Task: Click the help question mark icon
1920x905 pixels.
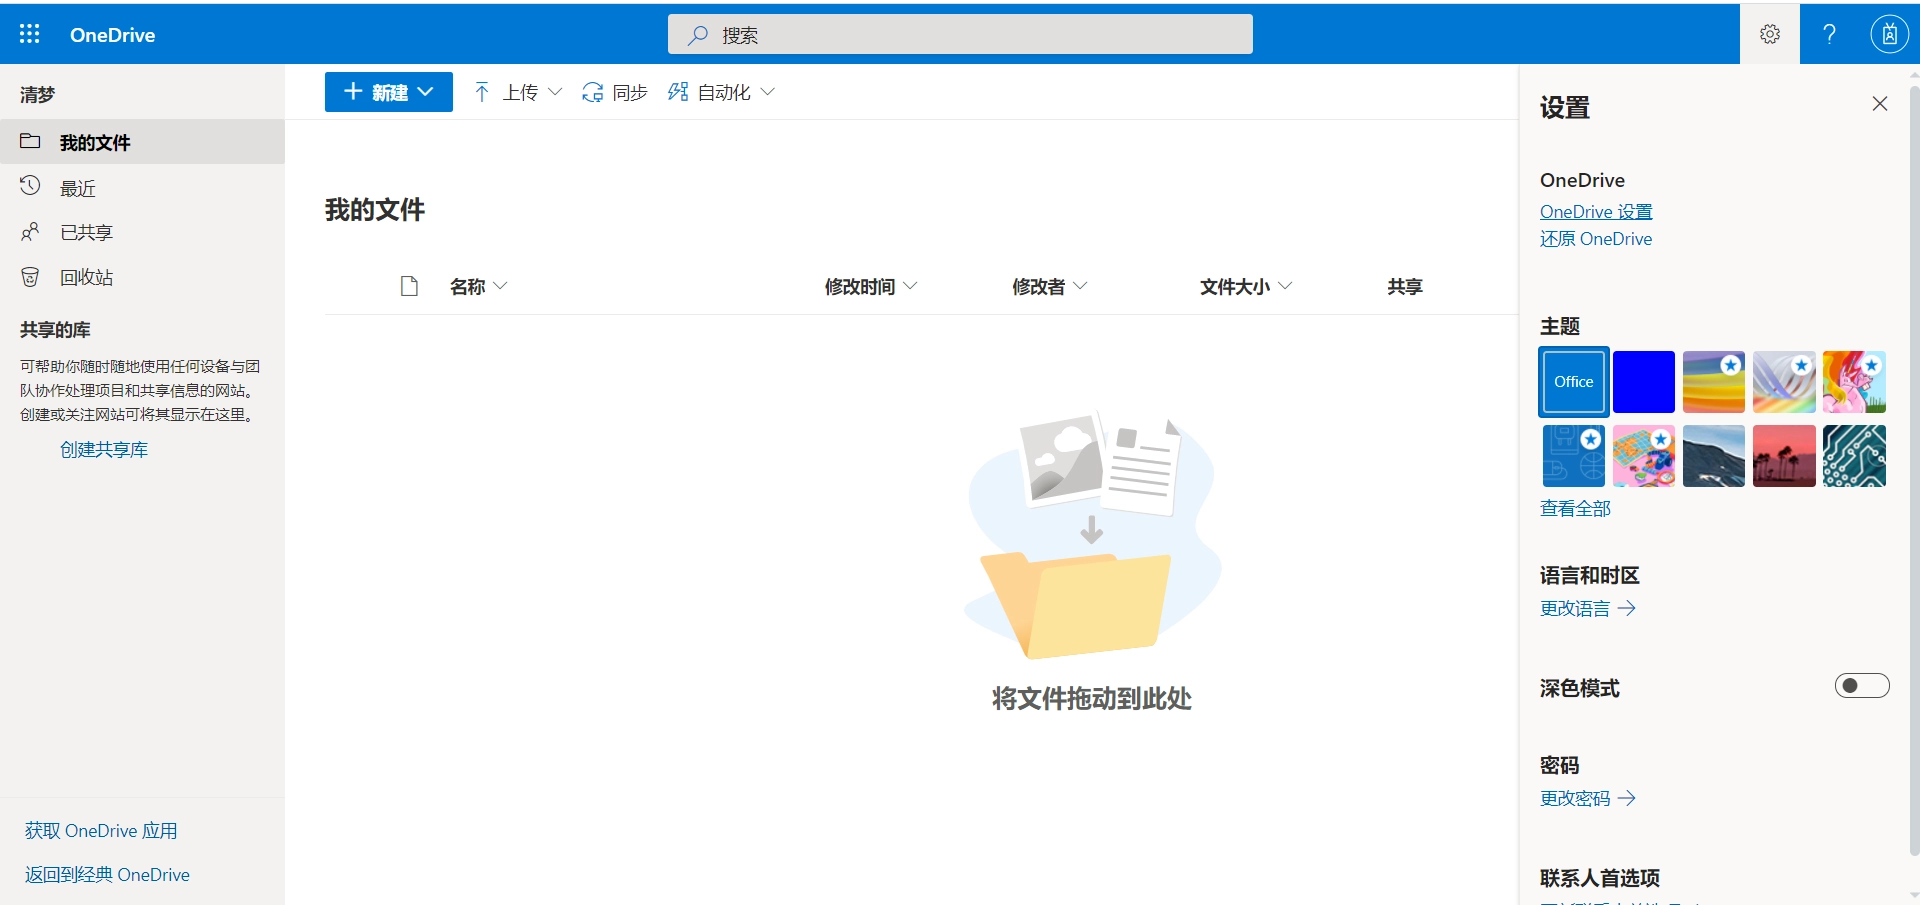Action: point(1828,33)
